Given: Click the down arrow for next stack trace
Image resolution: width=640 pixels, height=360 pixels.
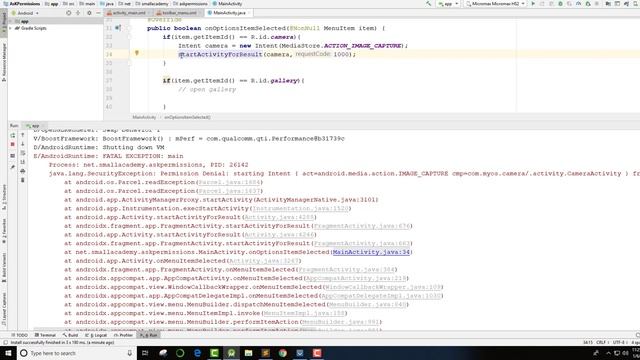Looking at the screenshot, I should 22,144.
